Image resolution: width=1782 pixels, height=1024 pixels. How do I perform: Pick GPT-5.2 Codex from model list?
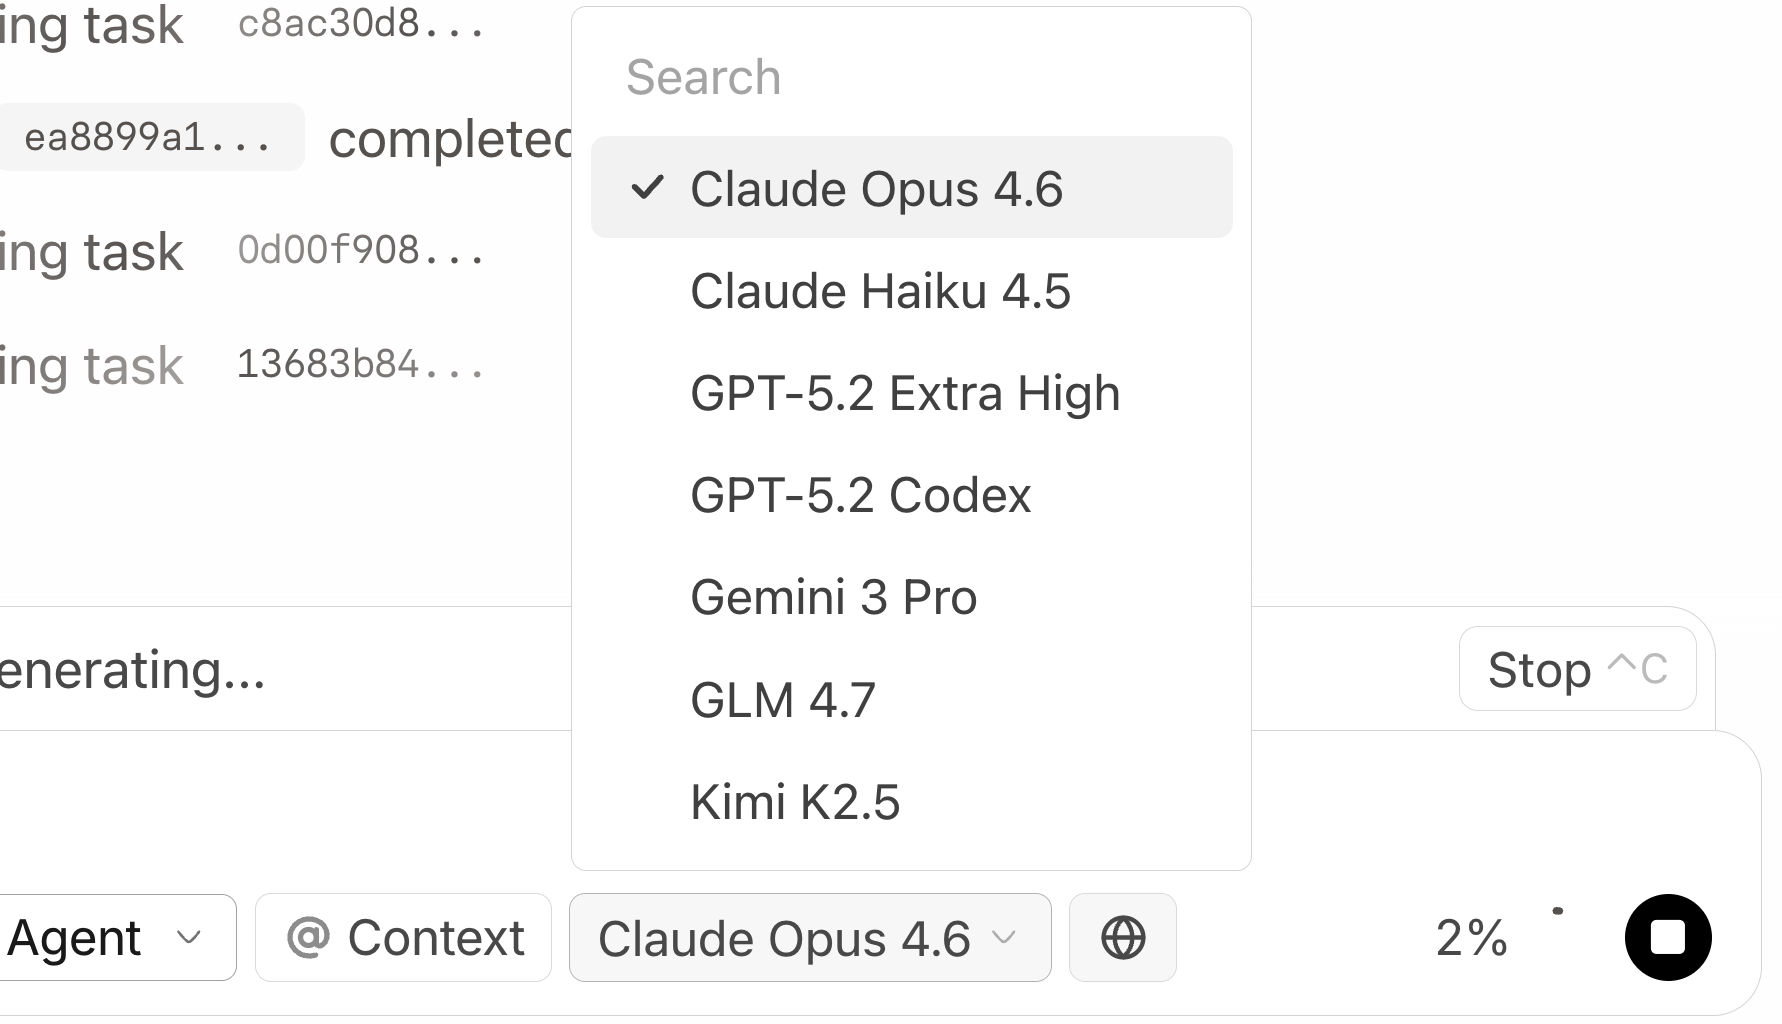(860, 495)
